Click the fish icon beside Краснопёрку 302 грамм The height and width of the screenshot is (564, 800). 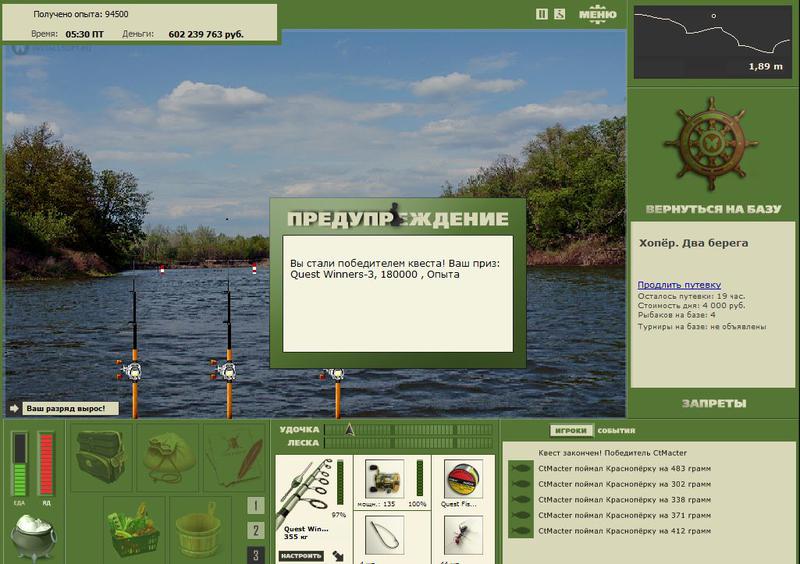pos(521,484)
